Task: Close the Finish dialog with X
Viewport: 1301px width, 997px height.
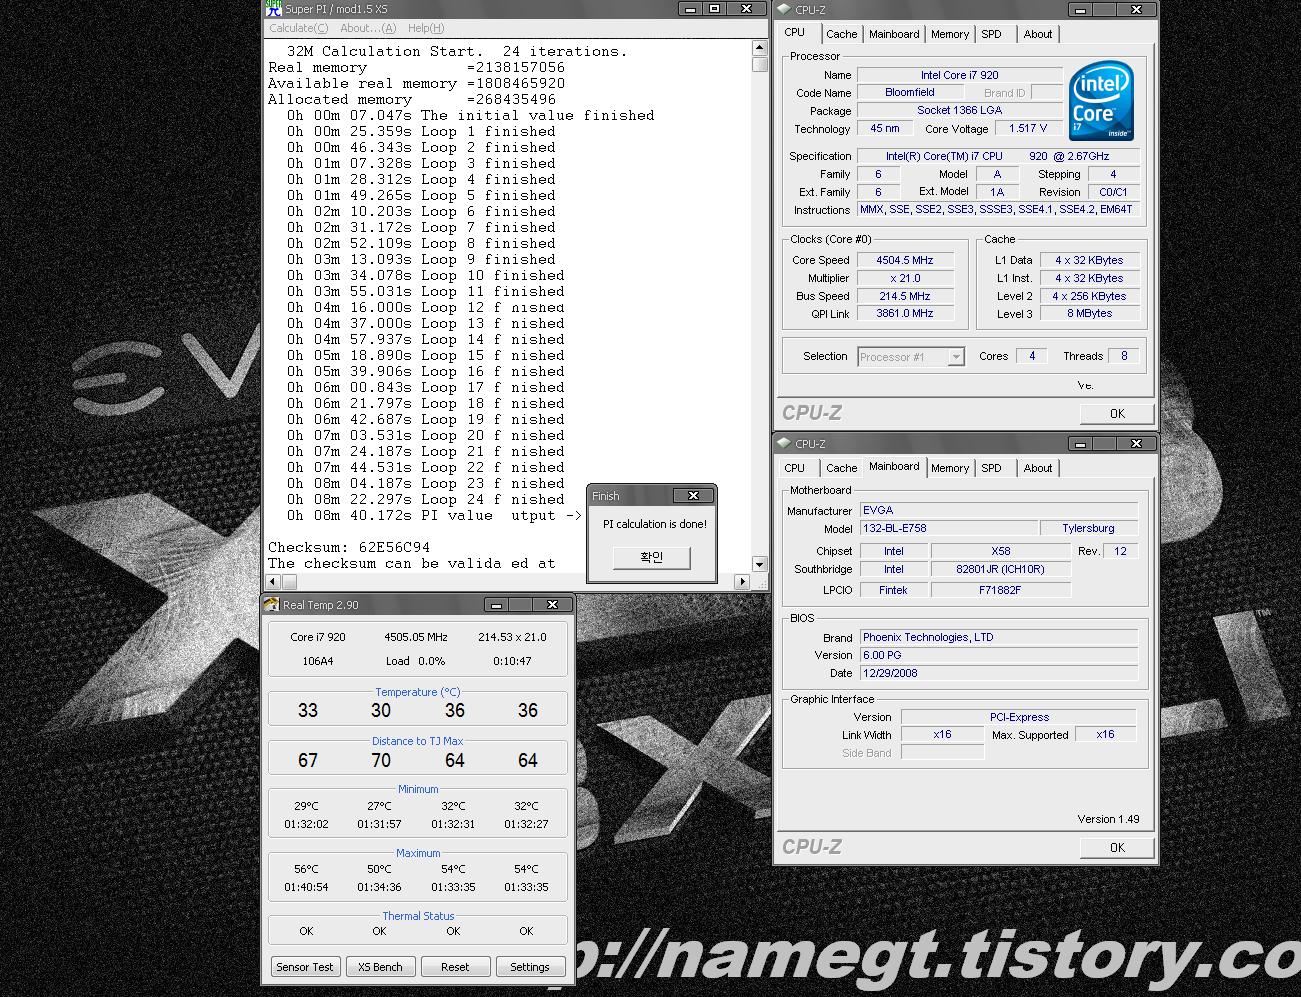Action: tap(693, 495)
